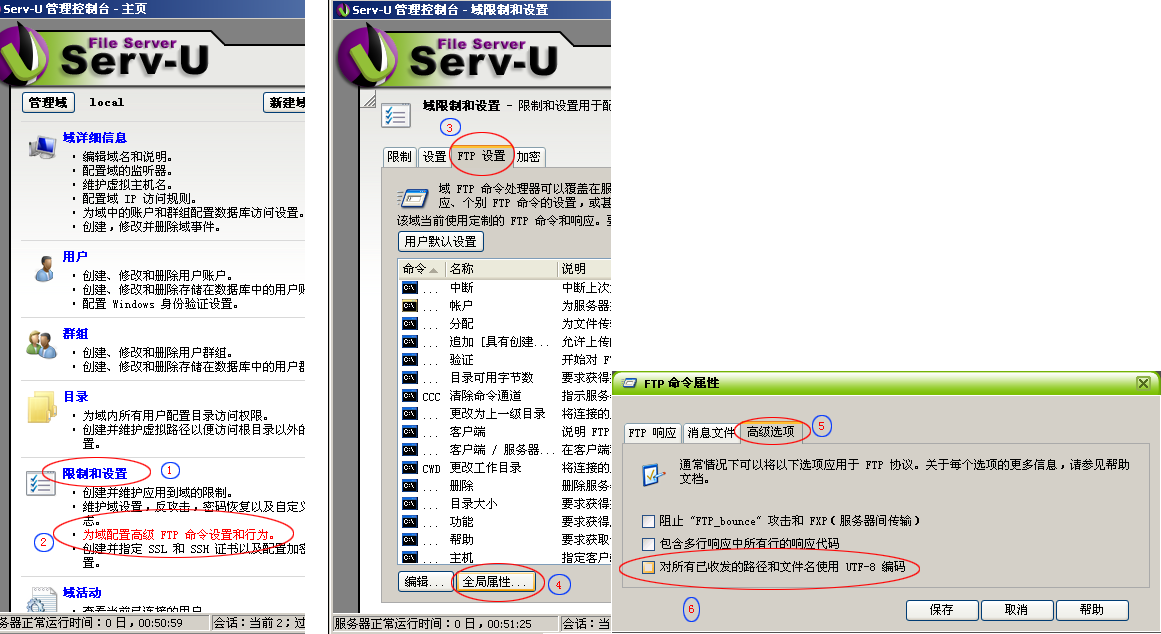Open the 域详细信息 link

(95, 138)
